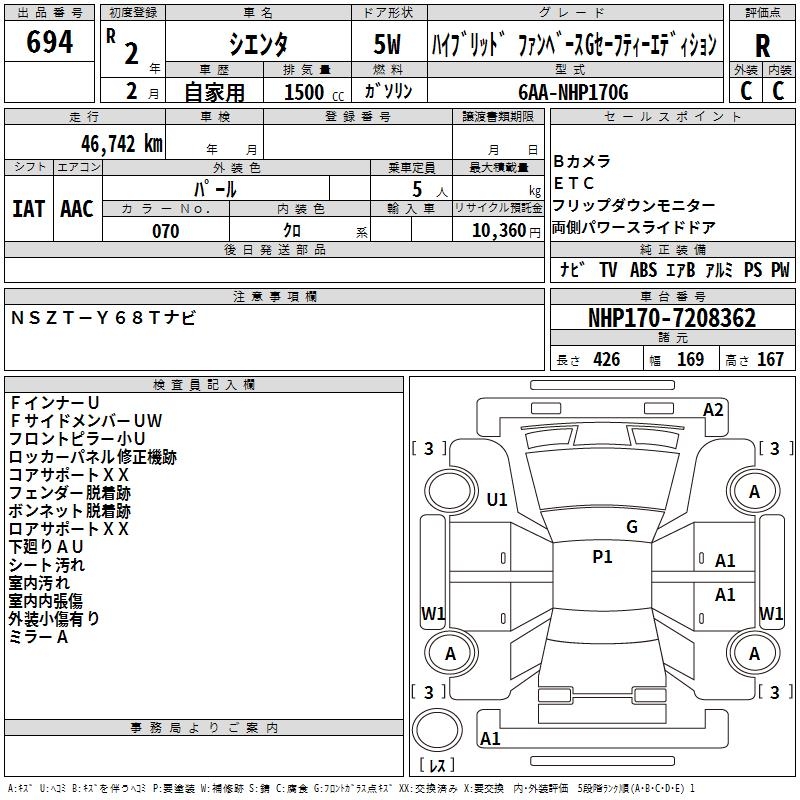
Task: Click seating capacity value 5
Action: click(417, 189)
